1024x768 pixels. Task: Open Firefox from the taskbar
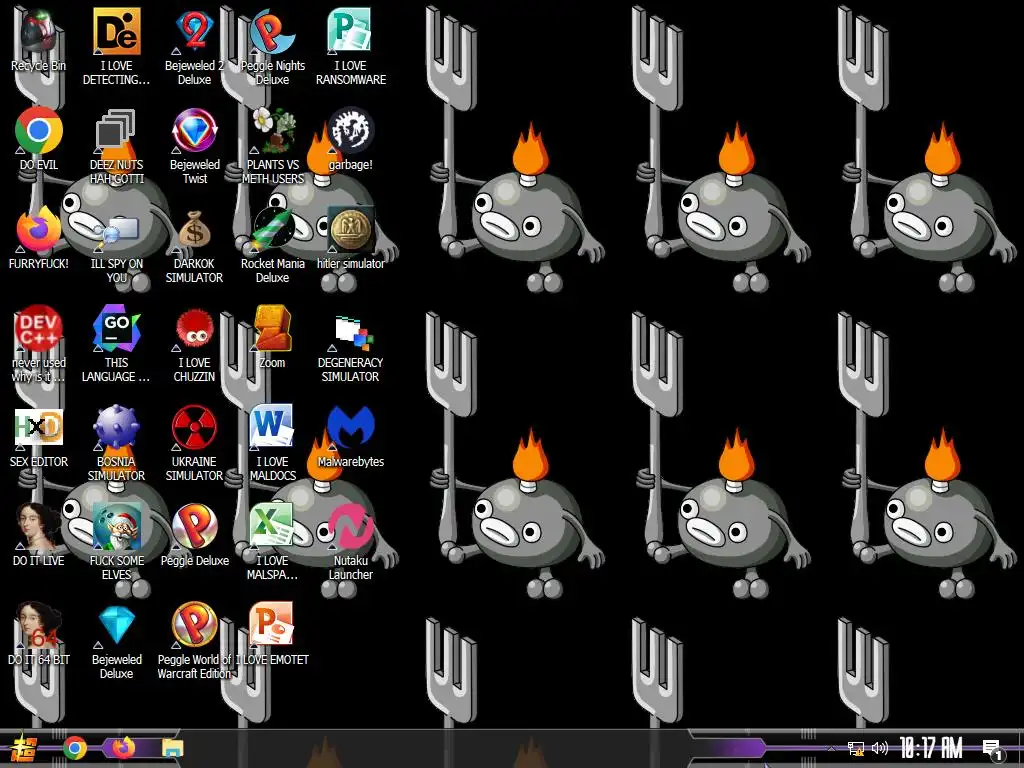(x=123, y=747)
